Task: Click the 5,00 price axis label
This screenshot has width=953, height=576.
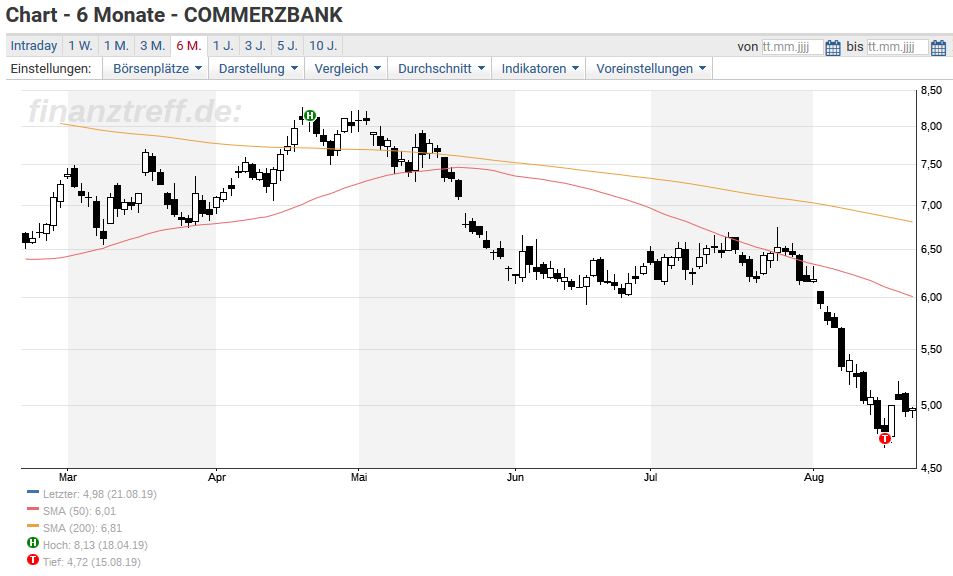Action: [x=932, y=405]
